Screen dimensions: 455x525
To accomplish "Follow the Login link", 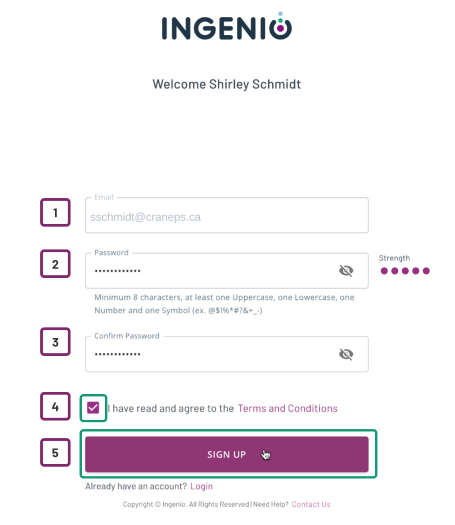I will (x=202, y=486).
